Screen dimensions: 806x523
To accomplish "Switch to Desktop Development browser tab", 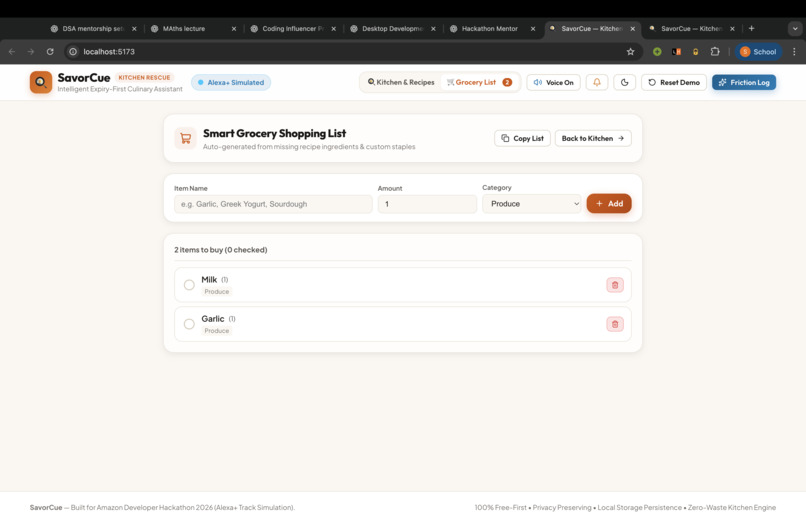I will [x=392, y=29].
